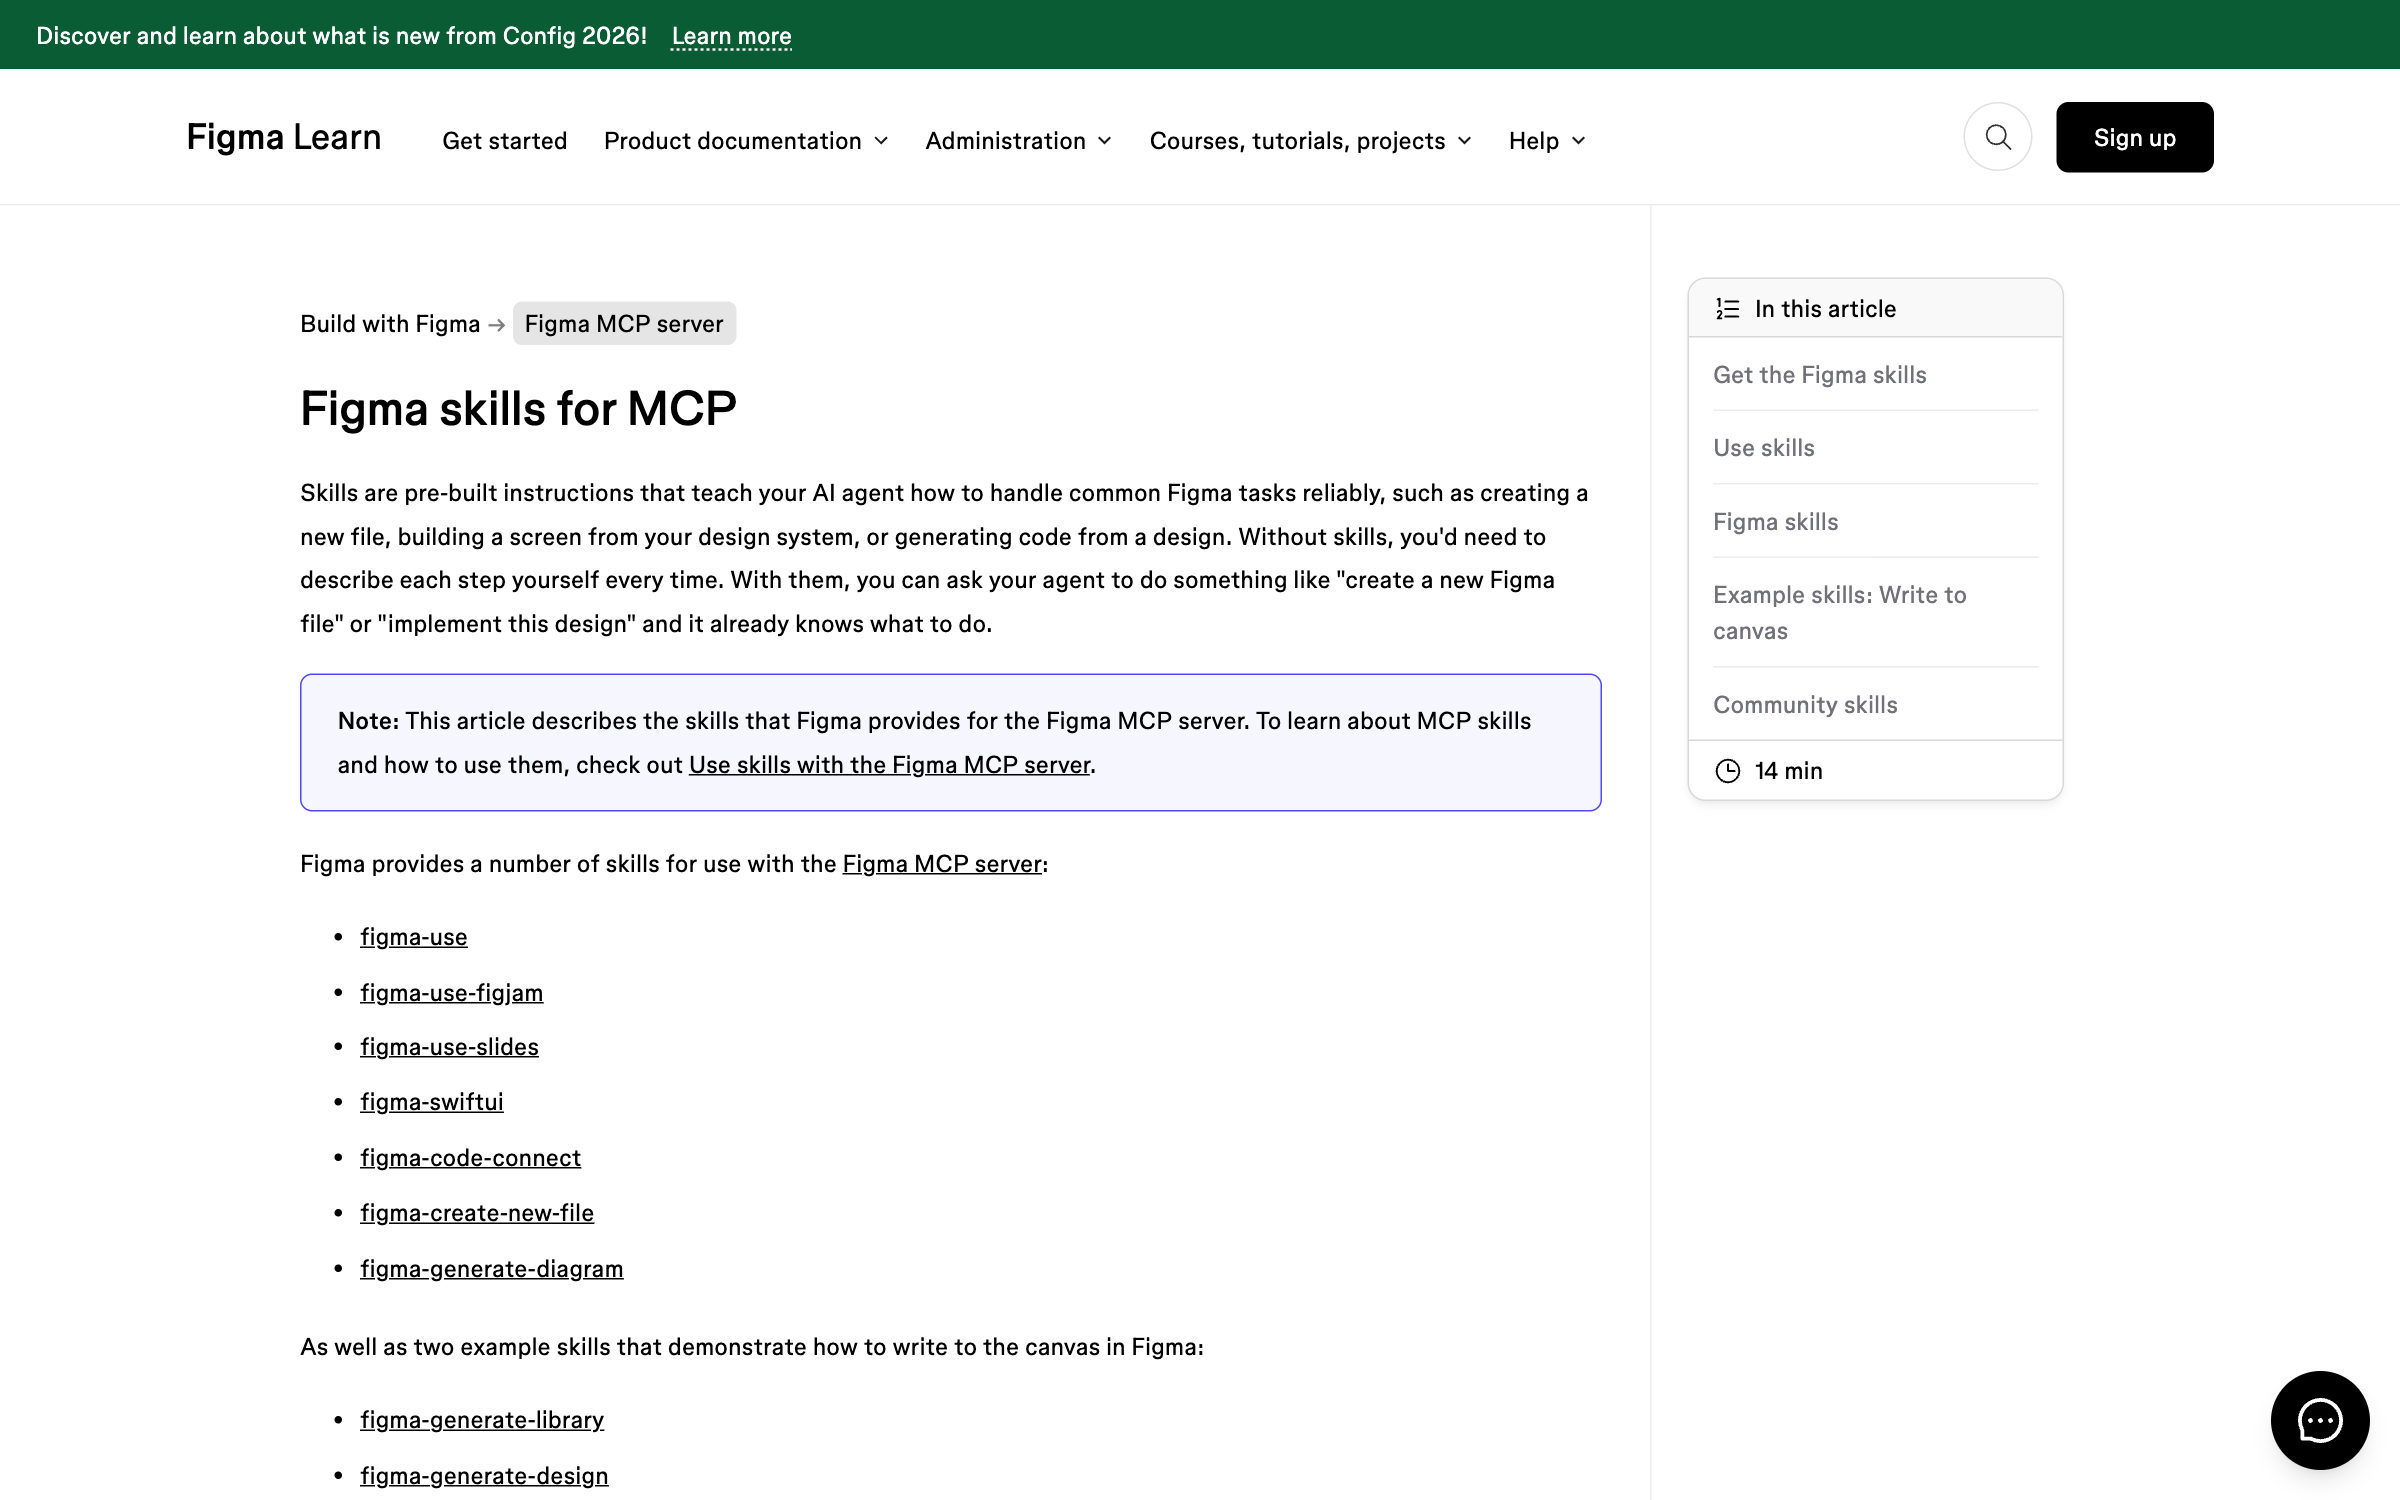Expand the Help dropdown menu
This screenshot has height=1500, width=2400.
pos(1547,141)
